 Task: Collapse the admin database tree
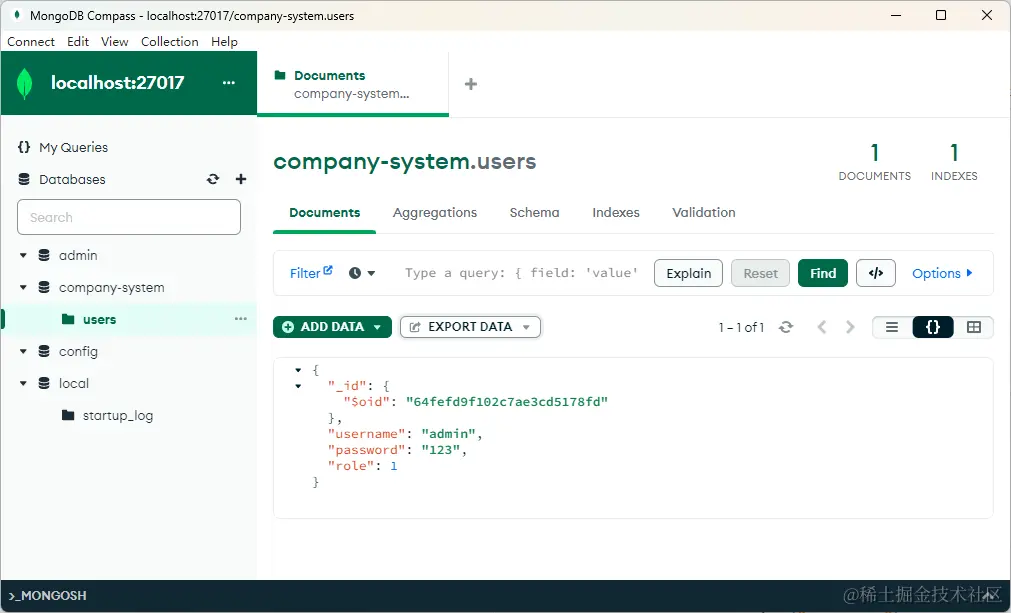[x=23, y=255]
